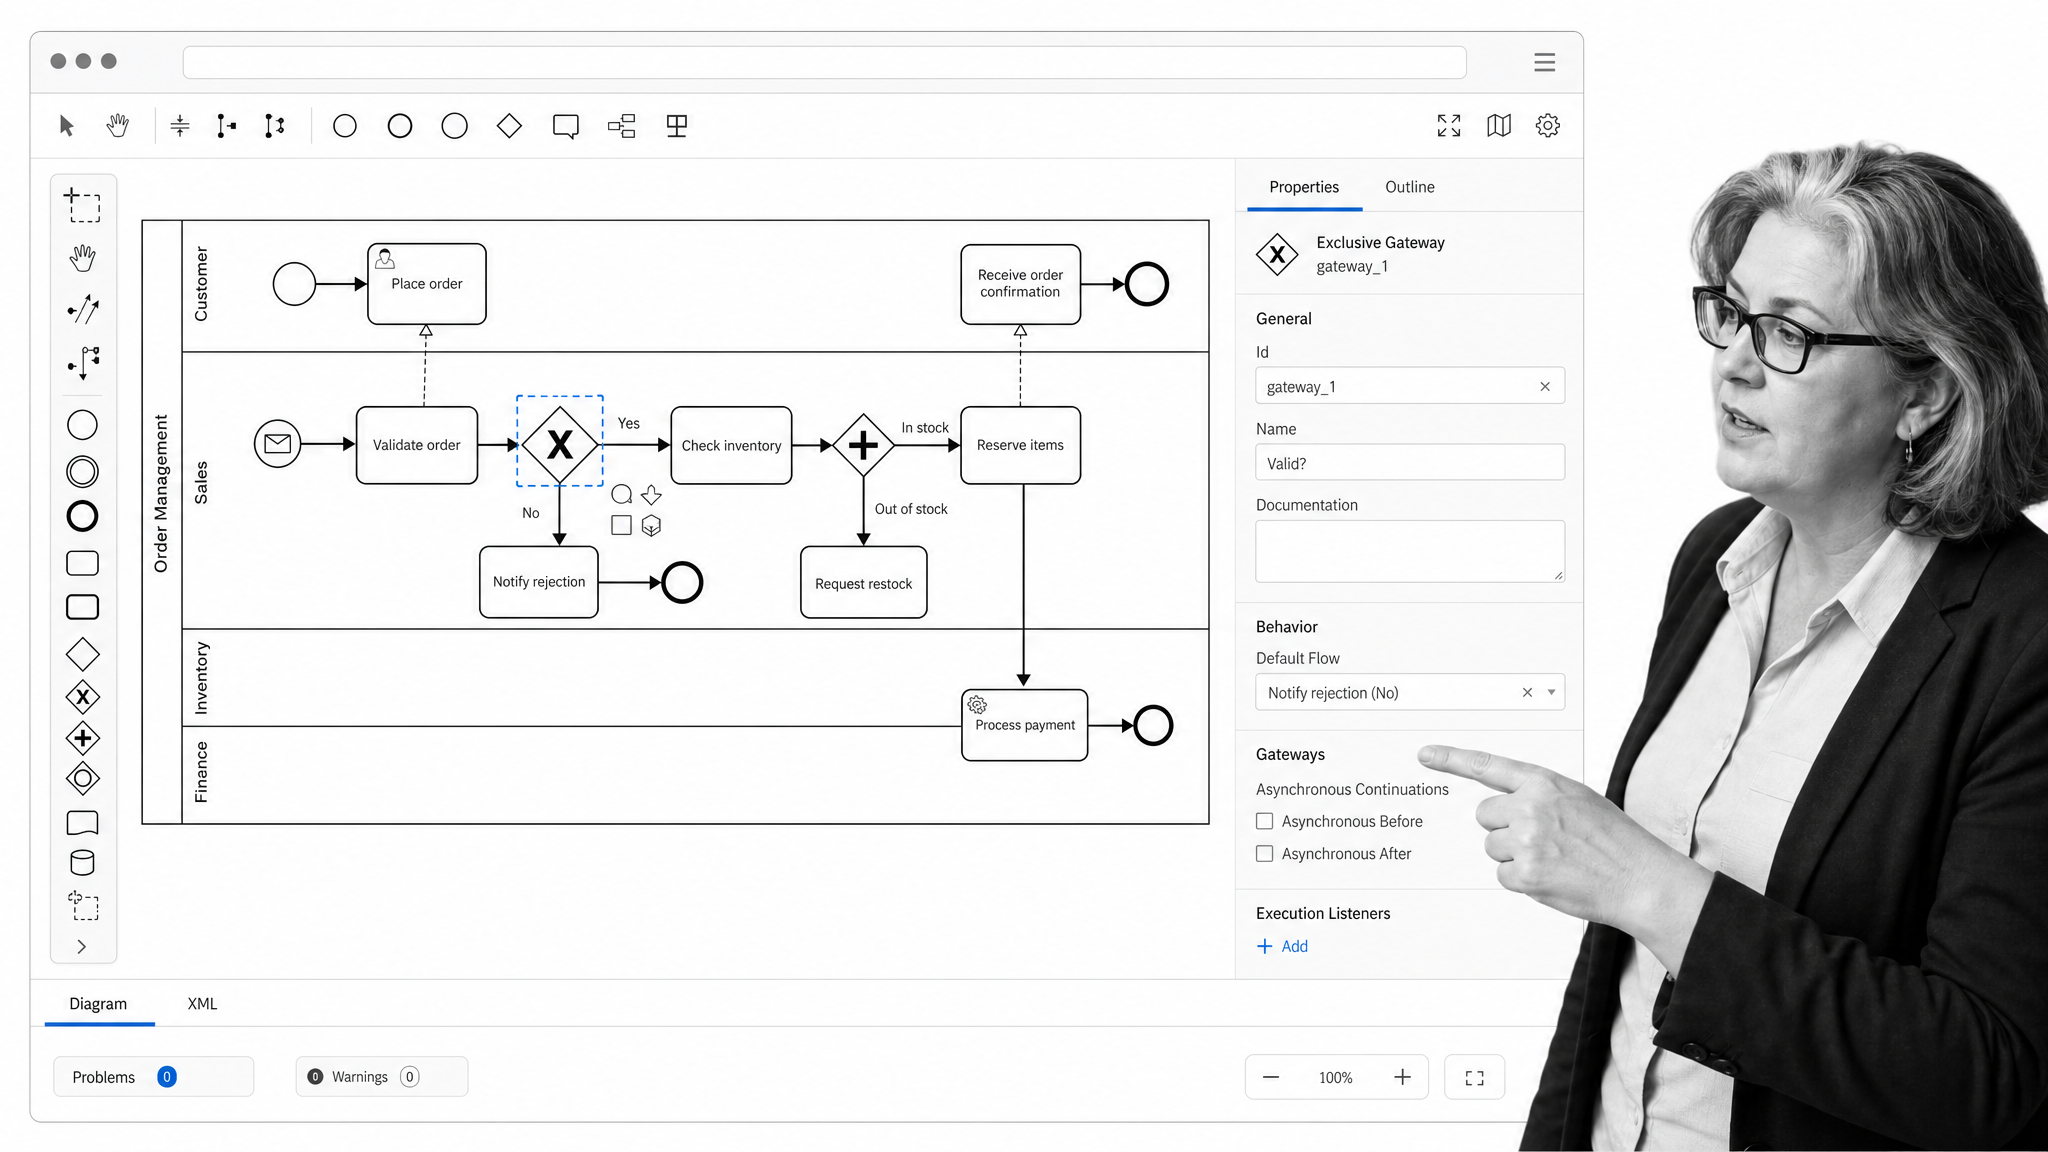Switch to the Properties tab
Screen dimensions: 2048x1152
pyautogui.click(x=1304, y=187)
